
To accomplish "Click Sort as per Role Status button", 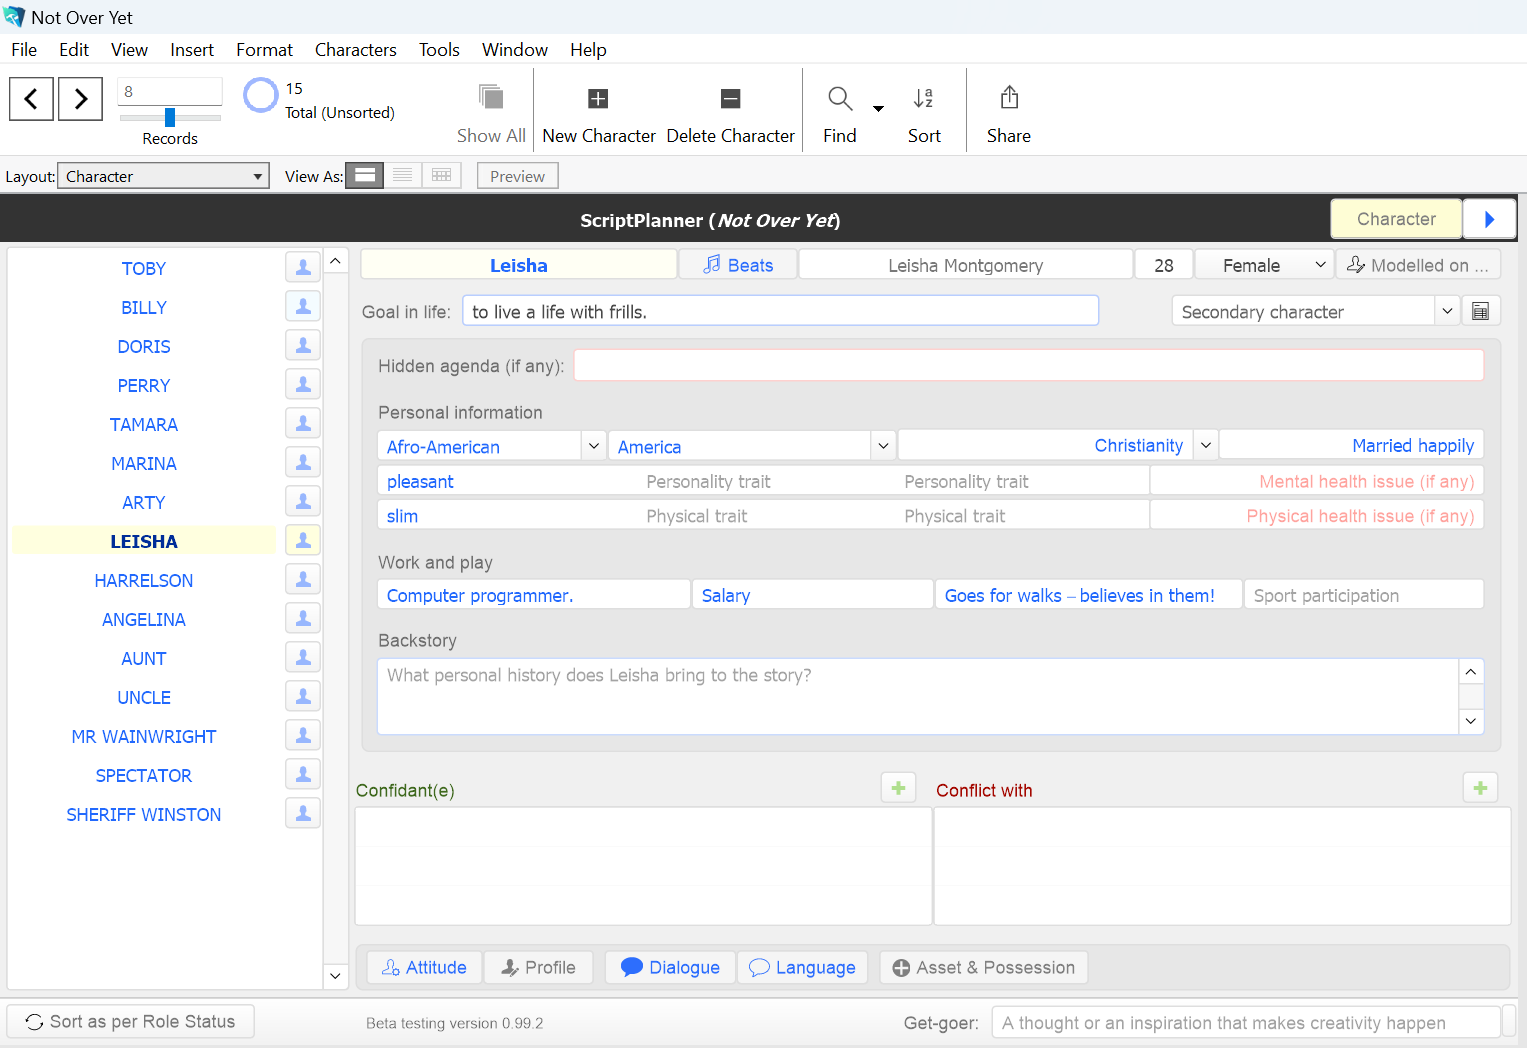I will tap(131, 1021).
